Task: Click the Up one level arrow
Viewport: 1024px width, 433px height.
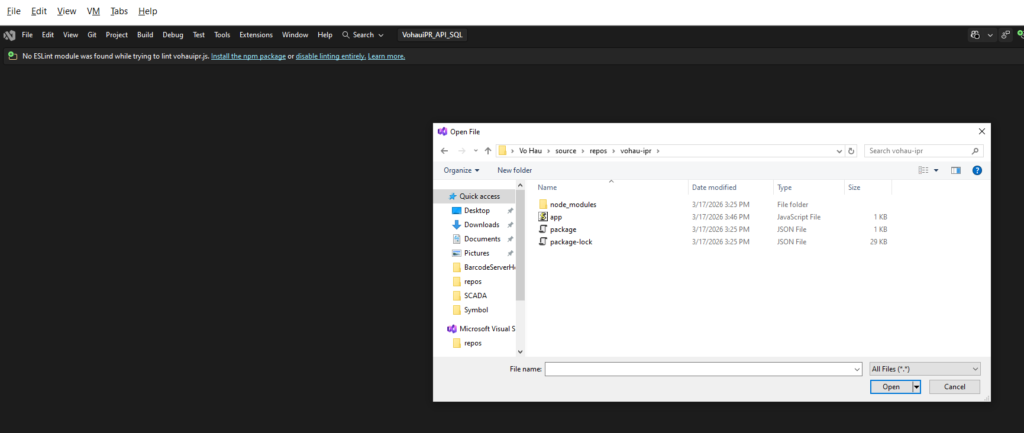Action: [487, 151]
